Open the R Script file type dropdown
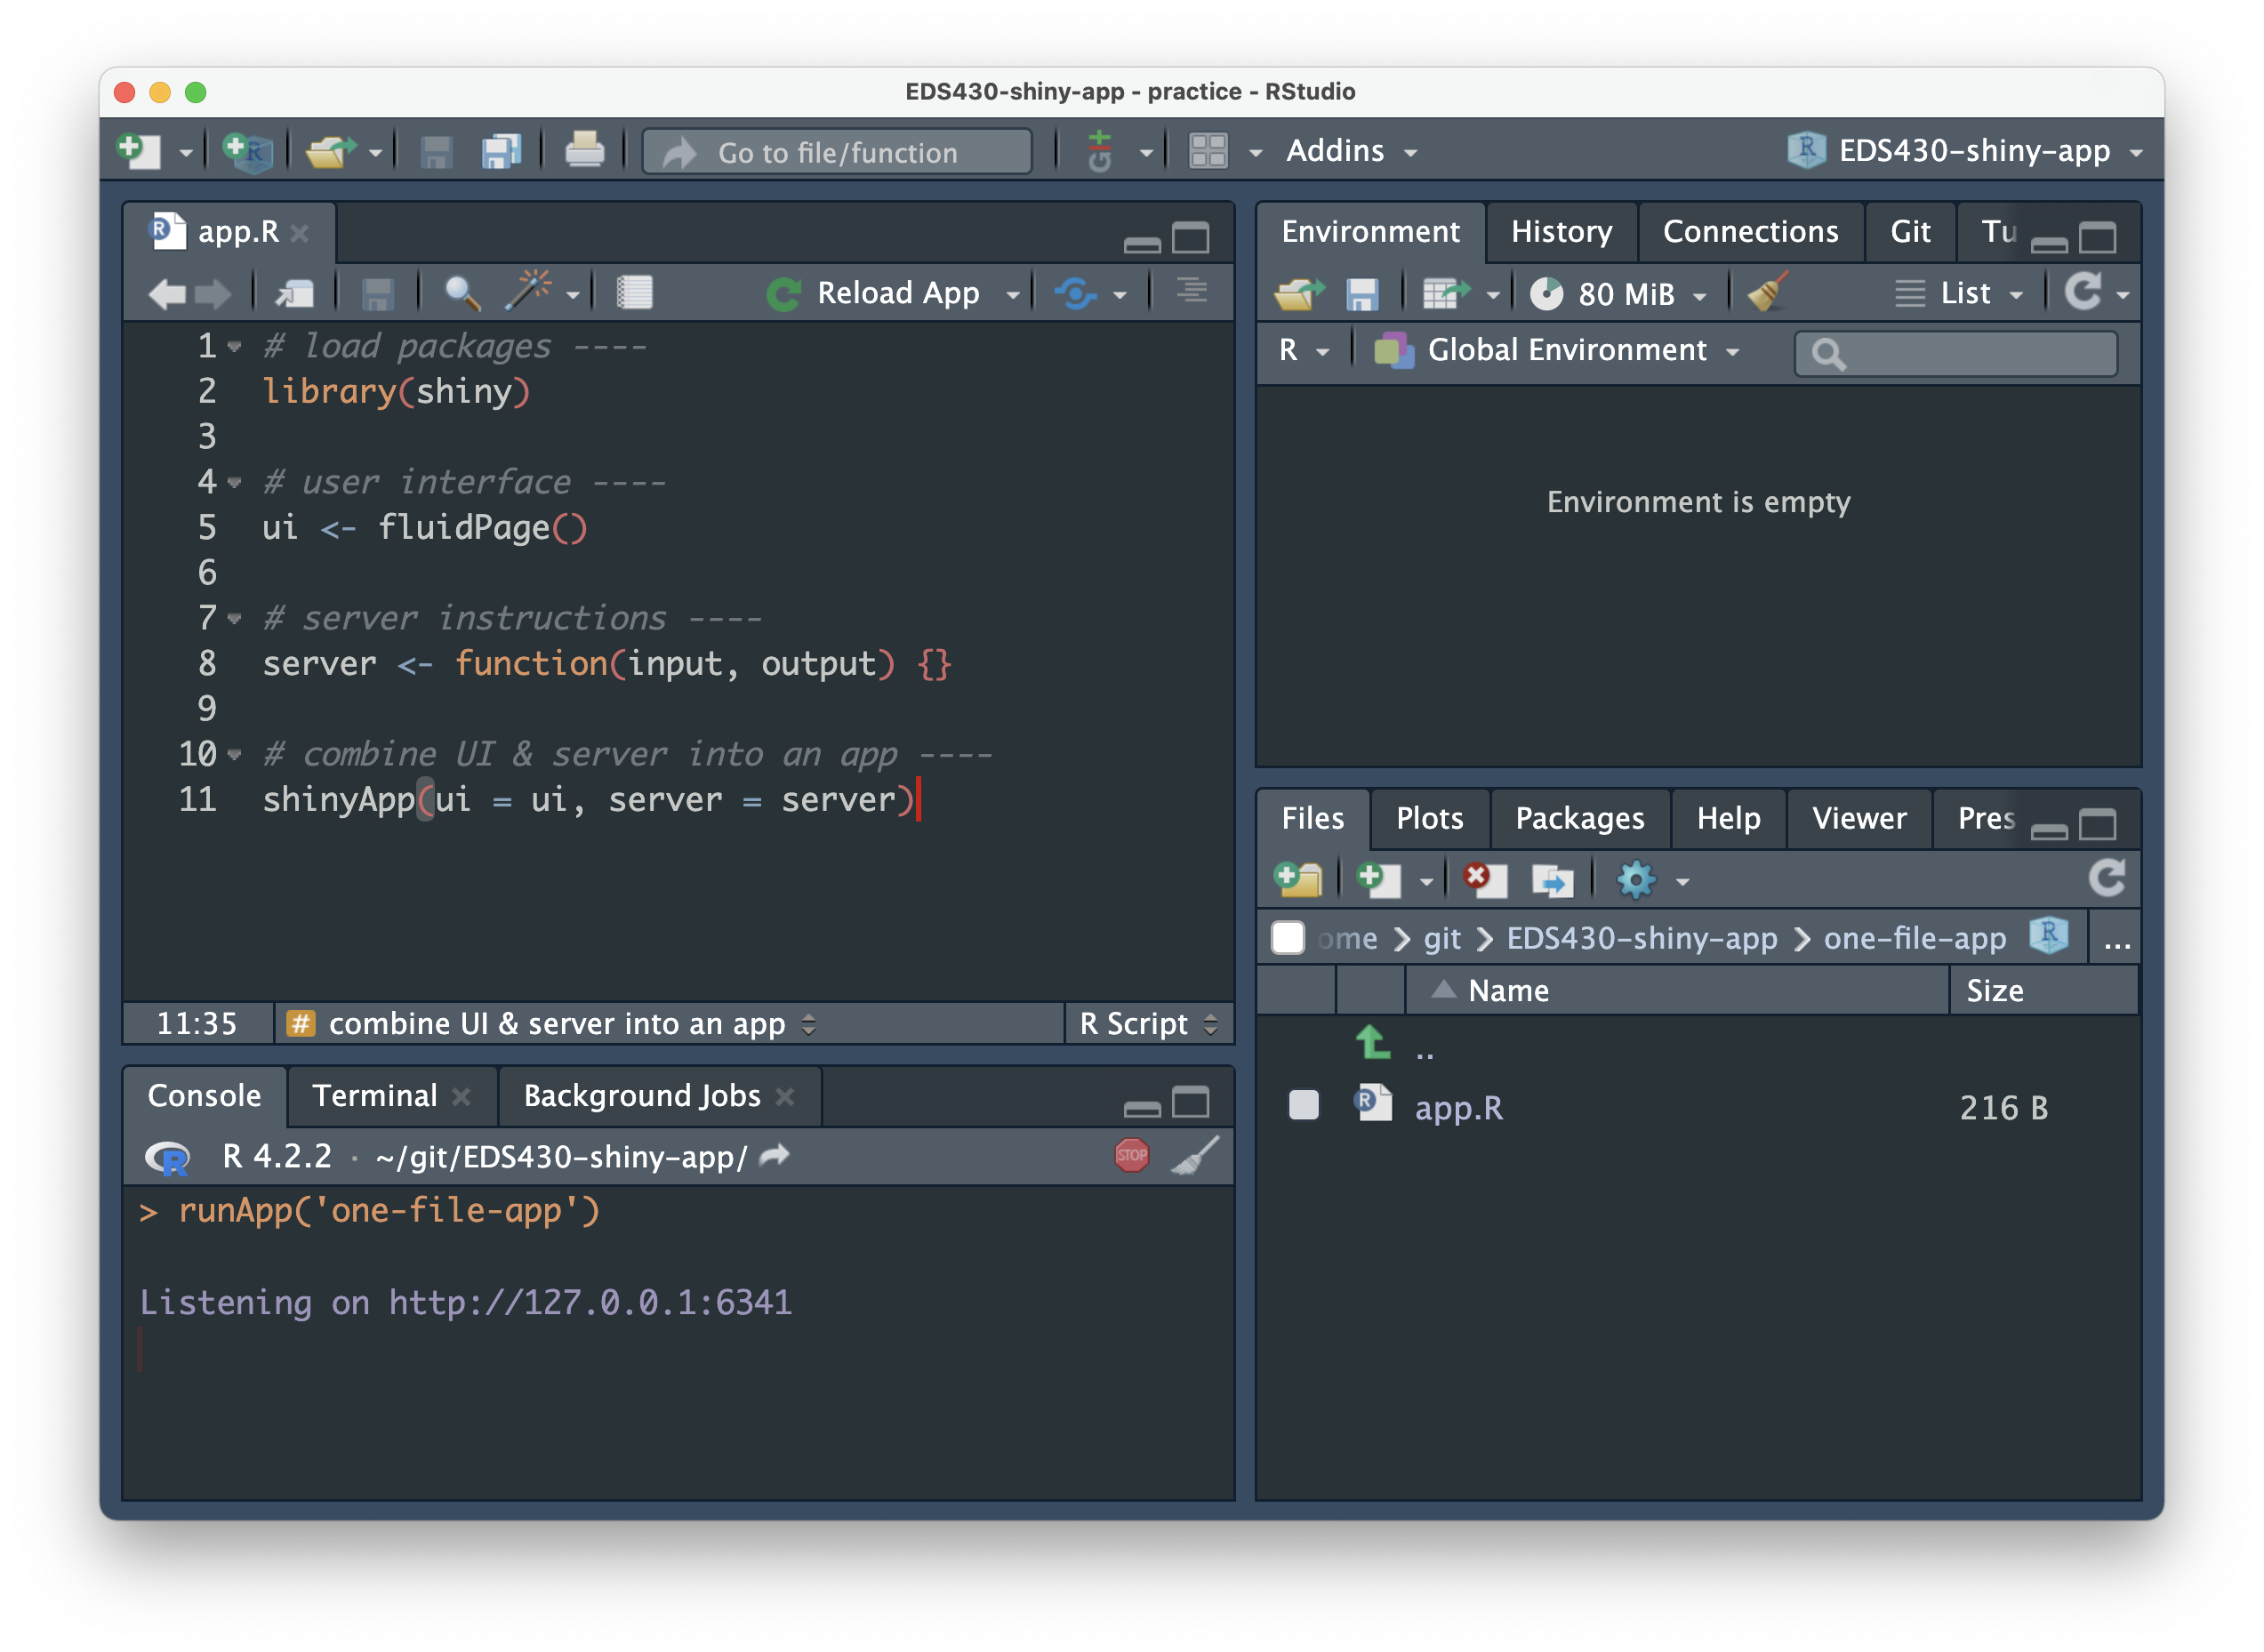Image resolution: width=2264 pixels, height=1652 pixels. (x=1148, y=1023)
